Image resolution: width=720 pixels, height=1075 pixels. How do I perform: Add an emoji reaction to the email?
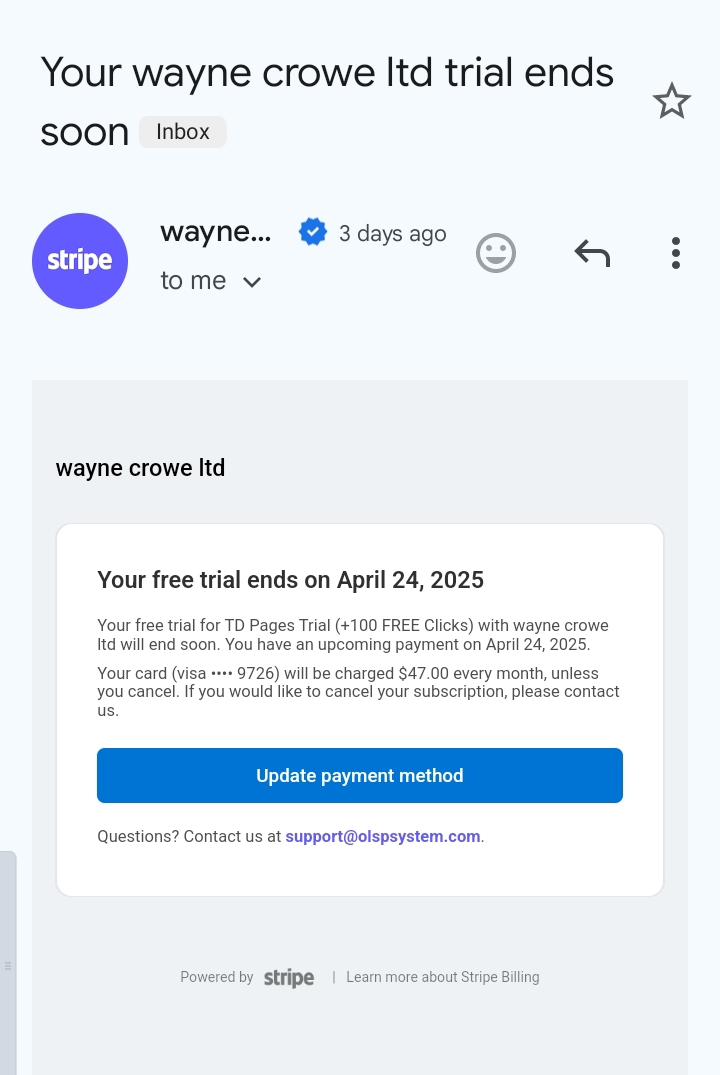496,253
